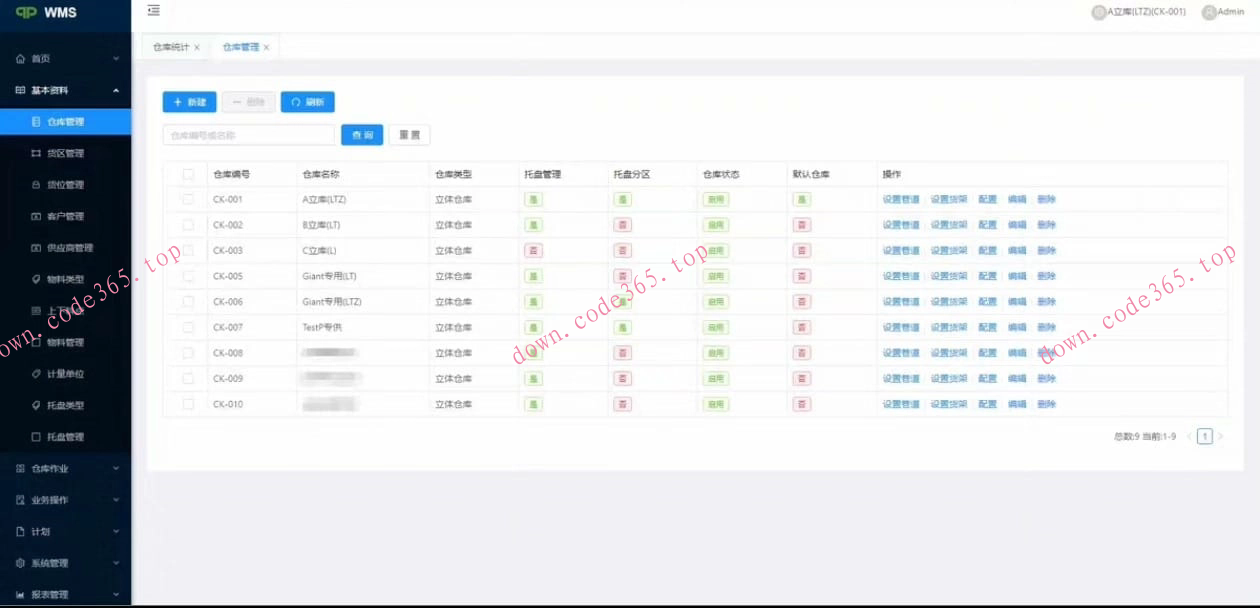1260x608 pixels.
Task: Select the checkbox for row CK-001
Action: point(188,199)
